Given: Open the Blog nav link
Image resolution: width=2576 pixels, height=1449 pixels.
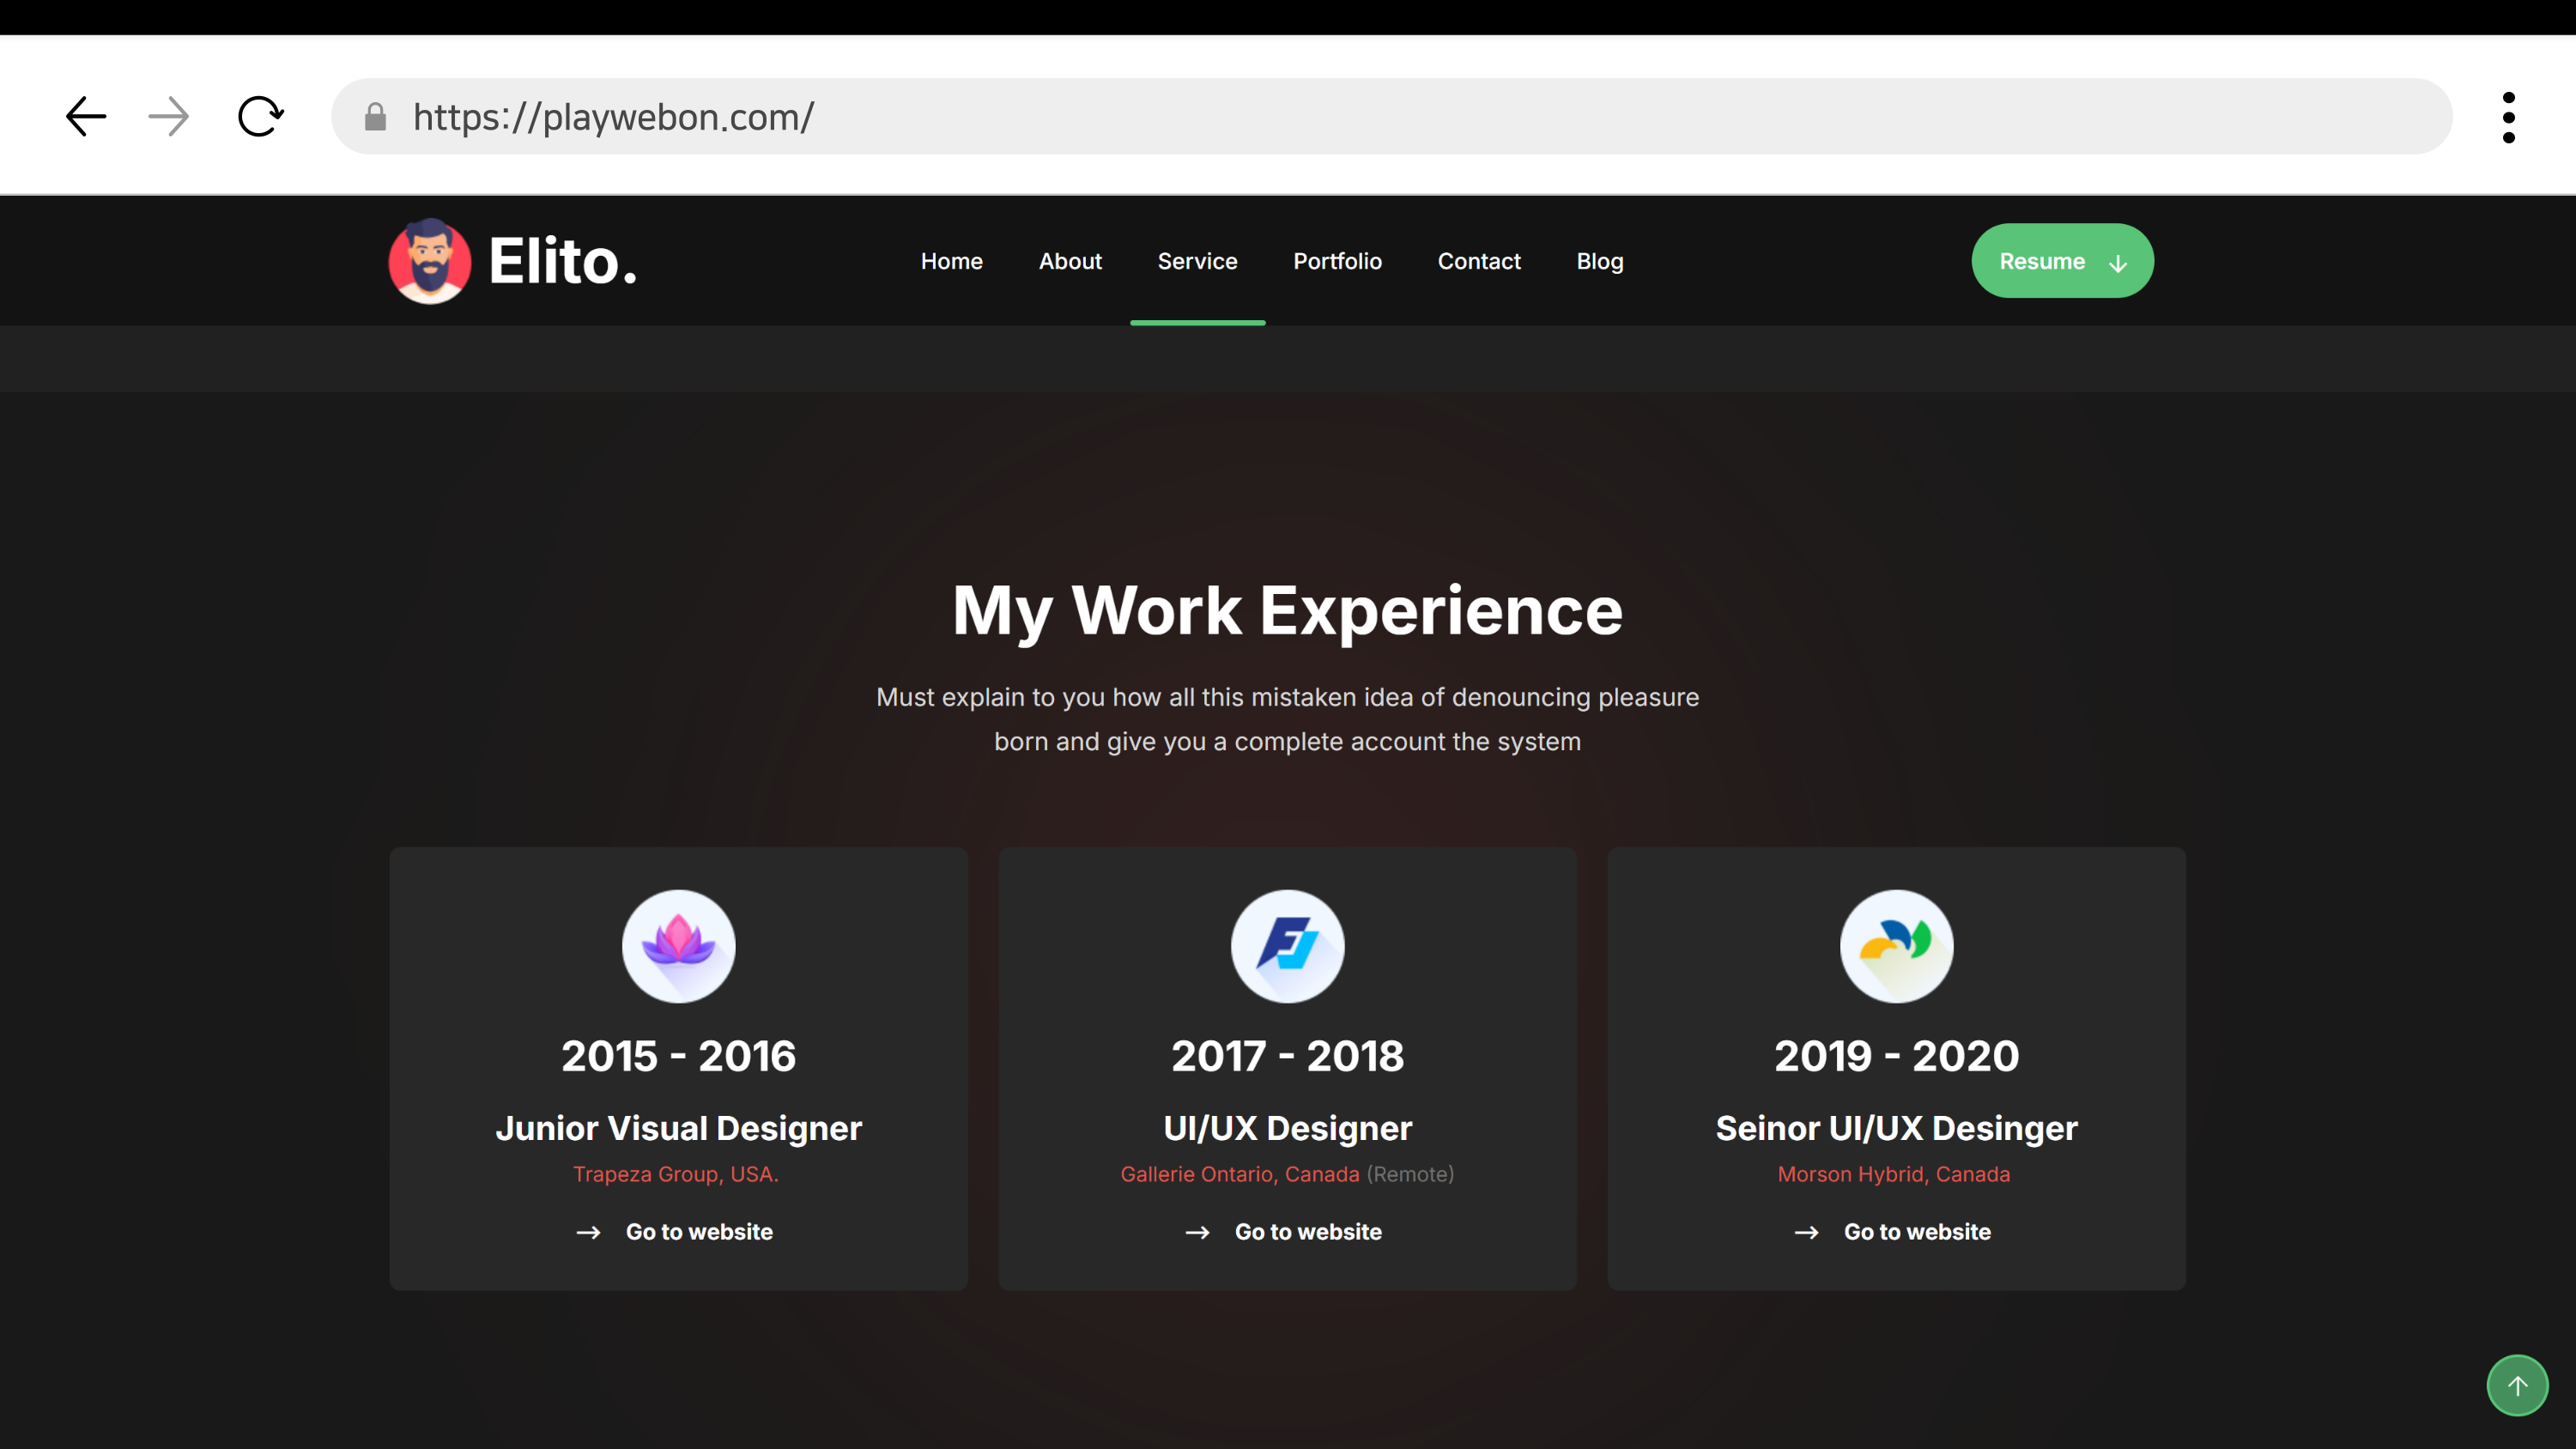Looking at the screenshot, I should click(1599, 261).
